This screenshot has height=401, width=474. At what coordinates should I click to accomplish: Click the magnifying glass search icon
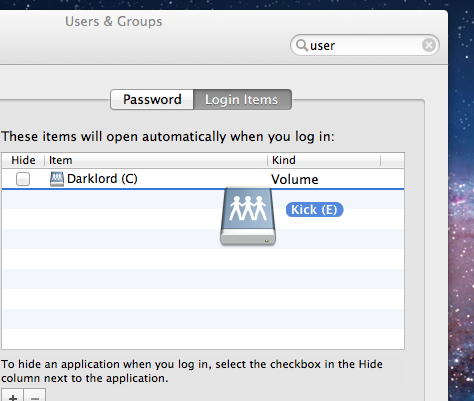302,45
